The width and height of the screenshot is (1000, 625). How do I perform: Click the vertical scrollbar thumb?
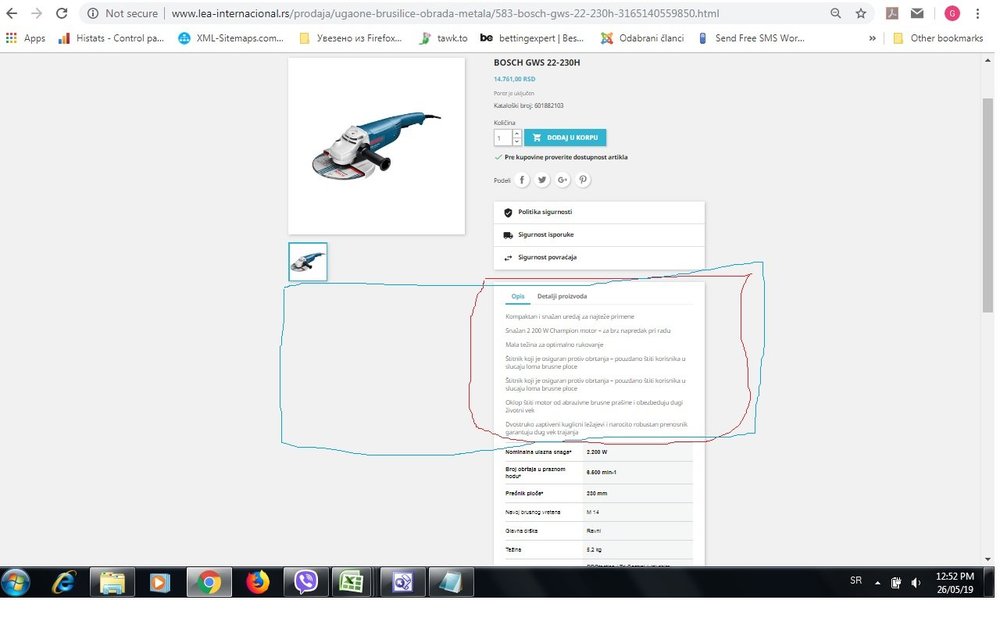tap(988, 205)
